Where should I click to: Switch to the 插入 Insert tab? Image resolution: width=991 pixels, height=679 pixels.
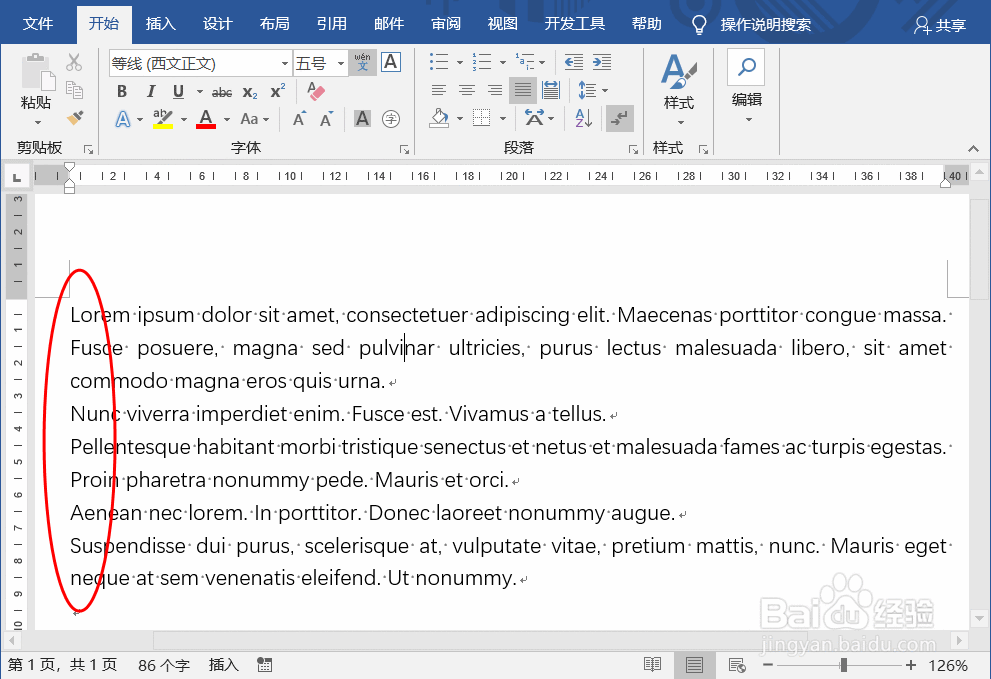click(x=161, y=24)
